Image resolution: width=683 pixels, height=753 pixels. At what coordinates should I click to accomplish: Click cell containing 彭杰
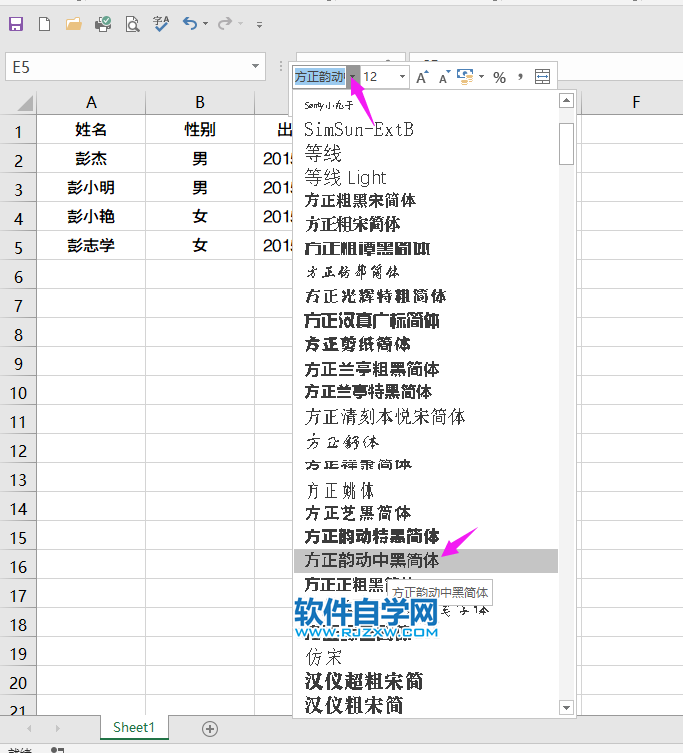[x=91, y=158]
